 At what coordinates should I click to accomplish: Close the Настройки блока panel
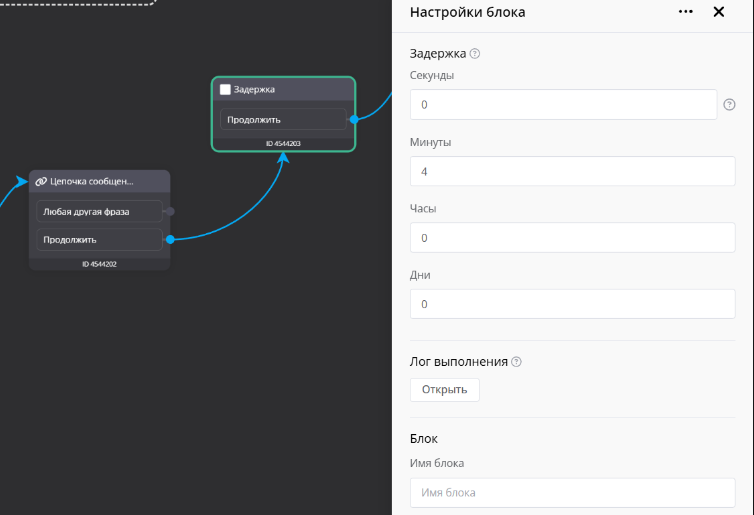click(x=718, y=12)
